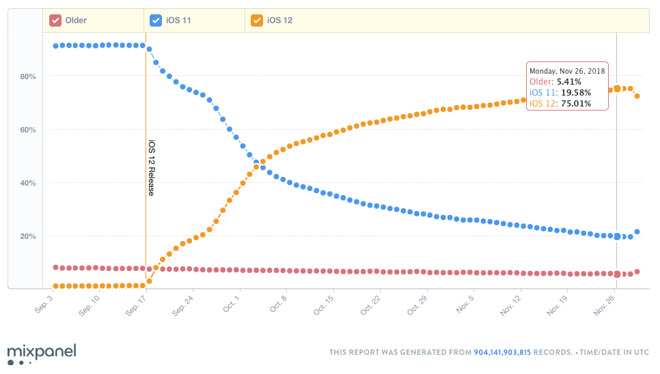This screenshot has width=660, height=374.
Task: Click the 80% y-axis label
Action: 28,77
